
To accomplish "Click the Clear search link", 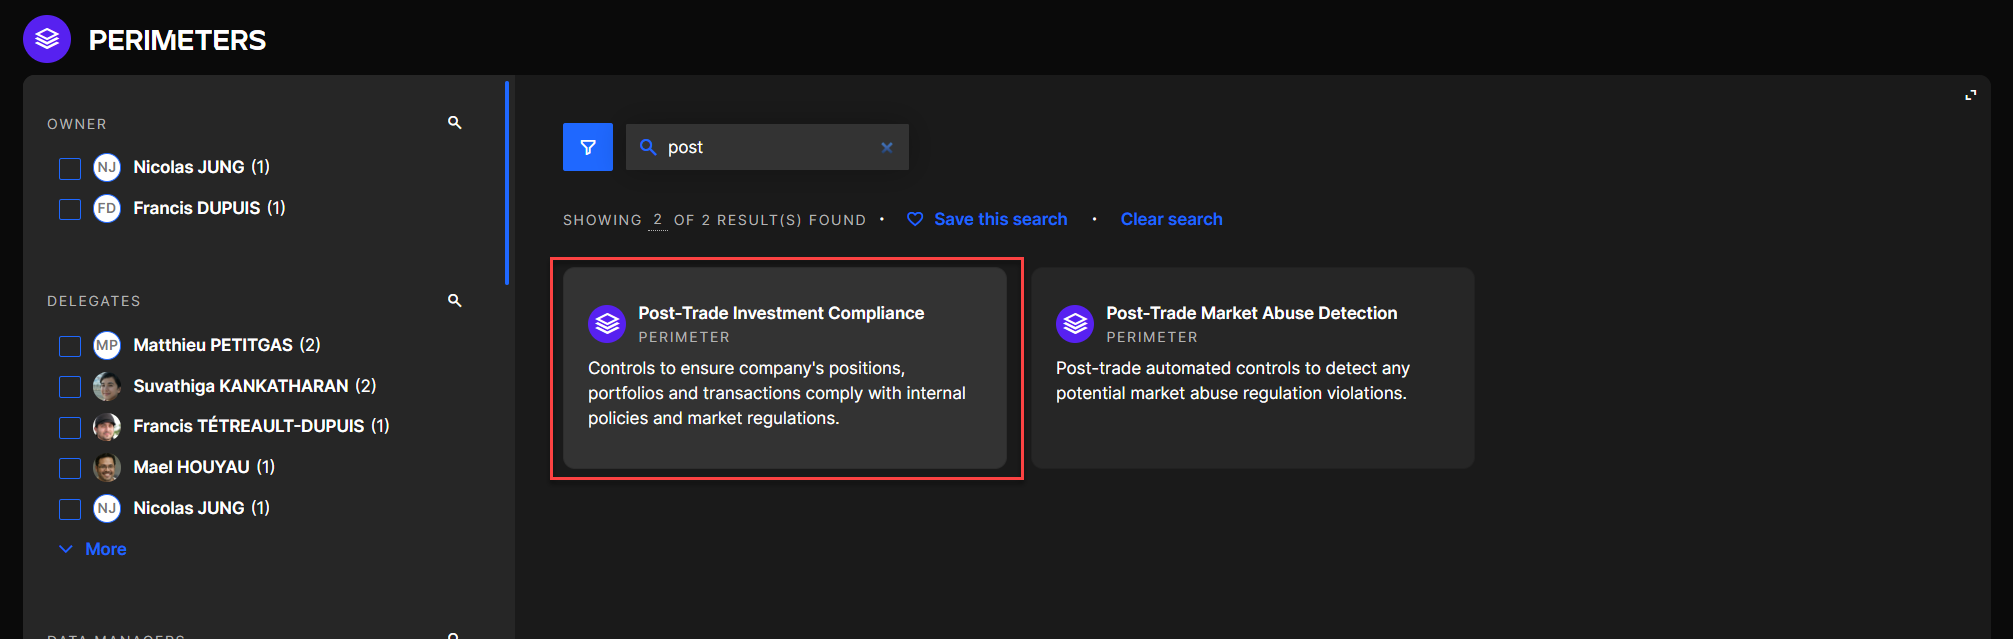I will 1171,219.
